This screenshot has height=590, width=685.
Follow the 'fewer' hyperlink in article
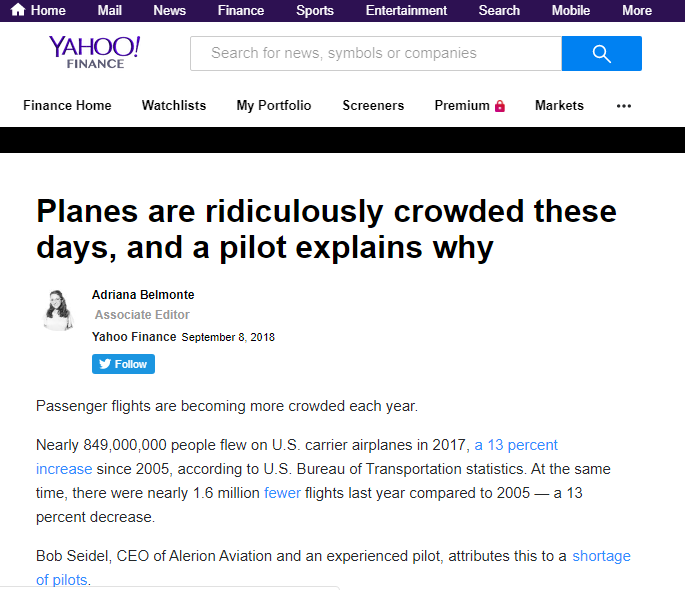pos(282,493)
